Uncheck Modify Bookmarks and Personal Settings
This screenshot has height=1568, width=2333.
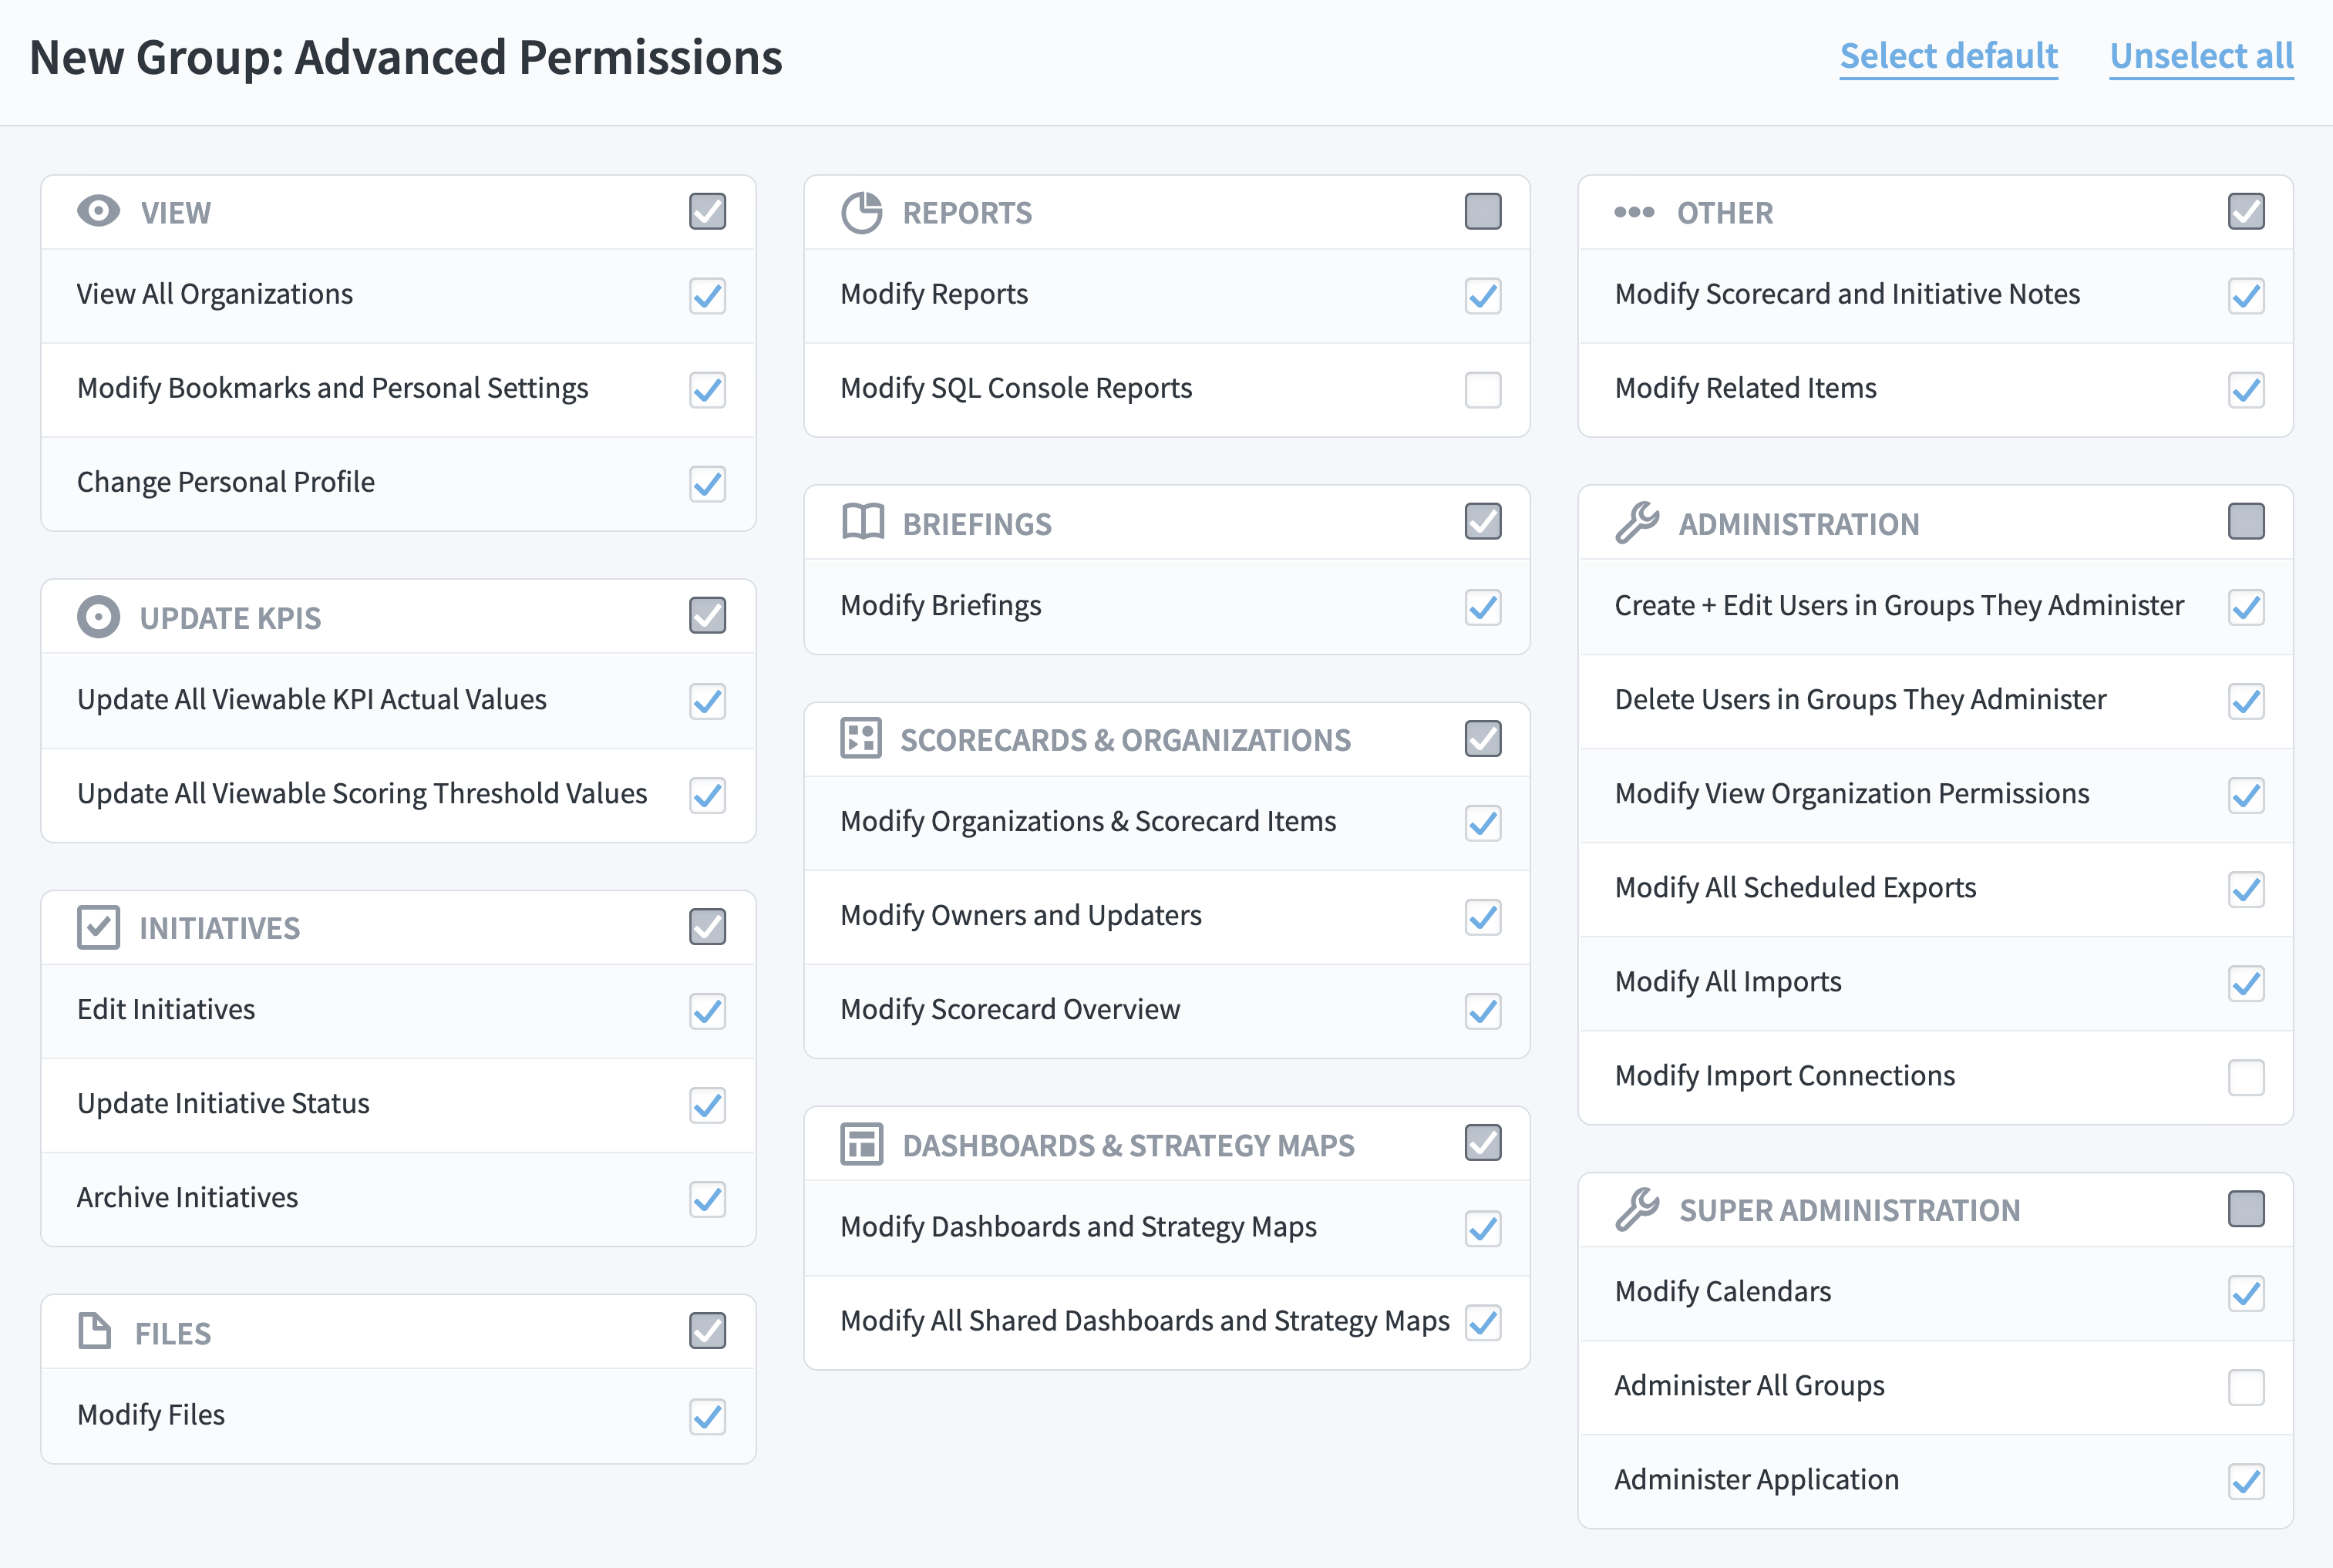(x=707, y=389)
